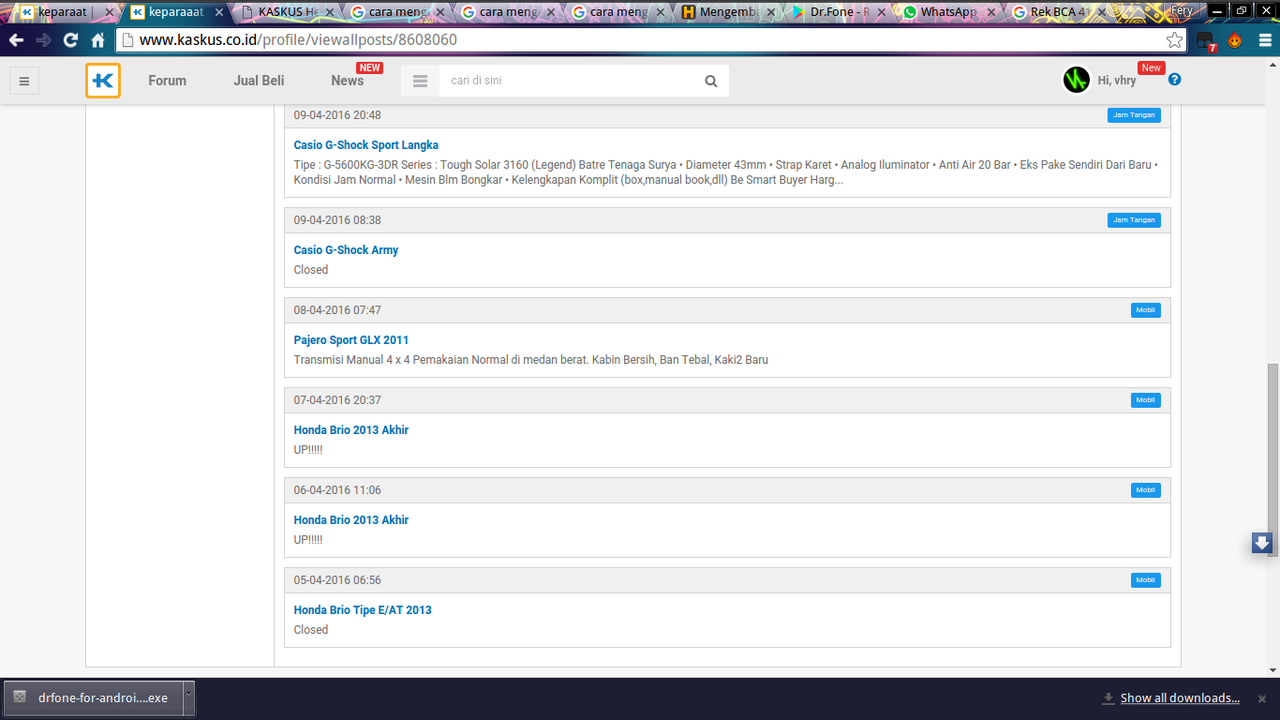Screen dimensions: 1280x720
Task: Click Jam Tangan tag on 09-04-2016 08:38 post
Action: (x=1134, y=220)
